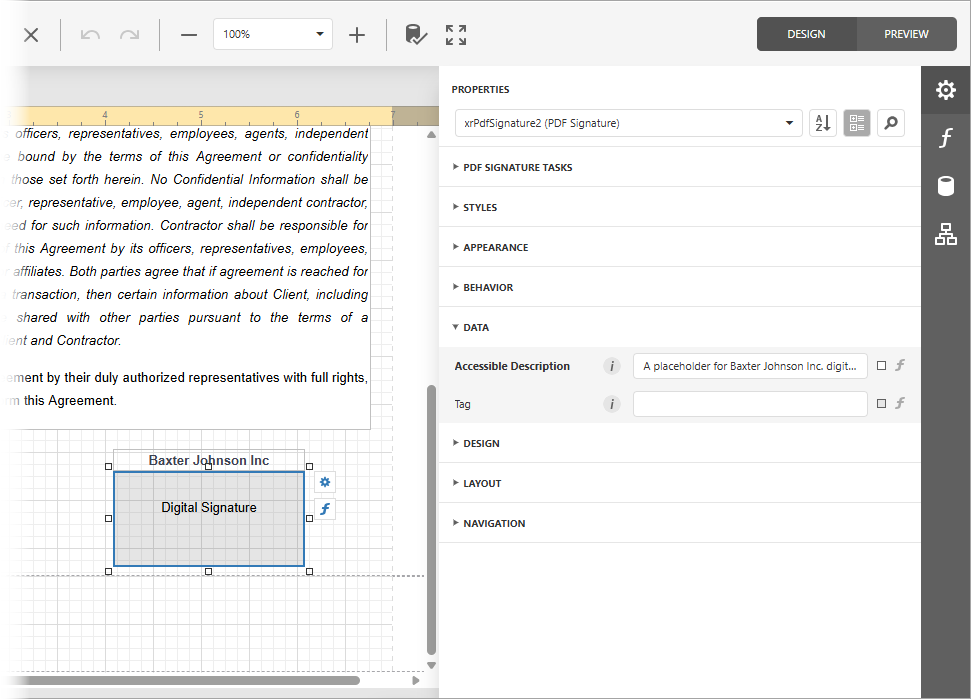Click the square marker beside Tag field
971x699 pixels.
[x=881, y=404]
